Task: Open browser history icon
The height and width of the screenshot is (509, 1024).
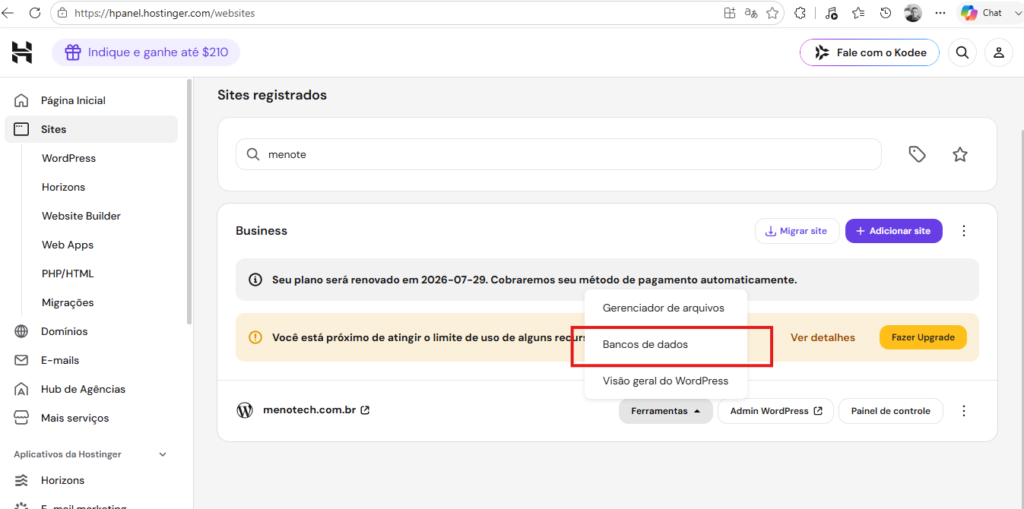Action: (x=886, y=12)
